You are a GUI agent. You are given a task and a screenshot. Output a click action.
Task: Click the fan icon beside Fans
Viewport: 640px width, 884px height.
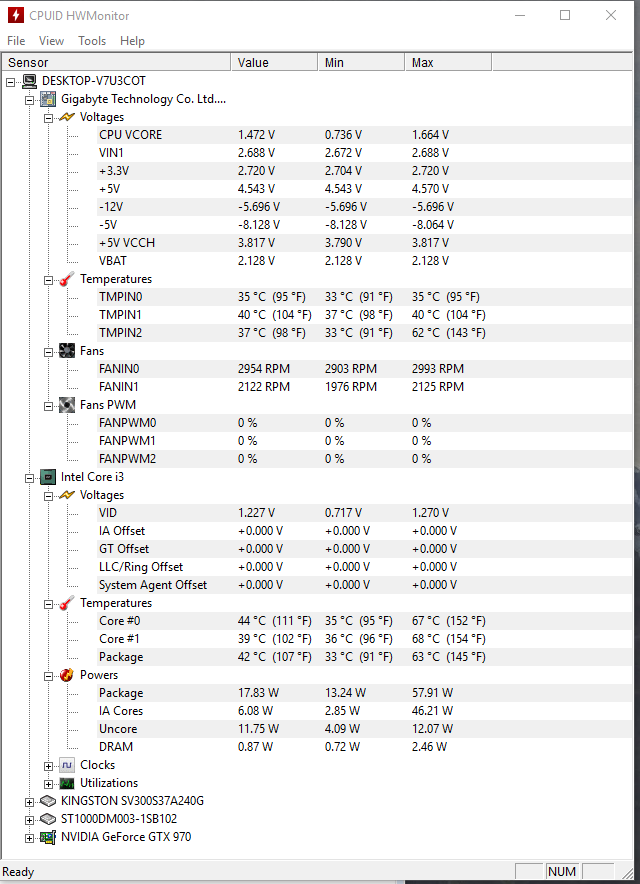point(67,351)
